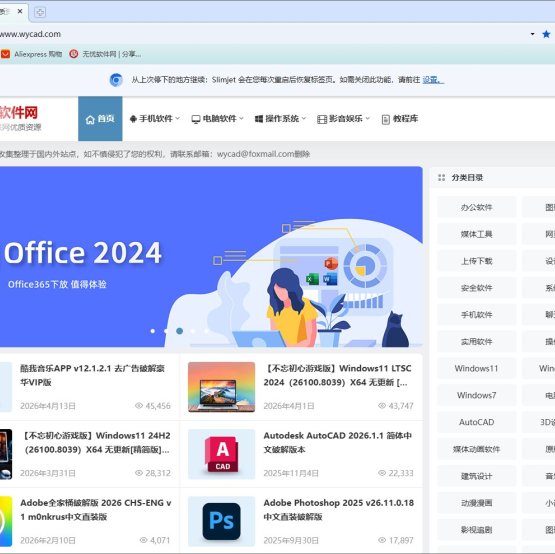Open the 建筑设计 category

point(476,476)
